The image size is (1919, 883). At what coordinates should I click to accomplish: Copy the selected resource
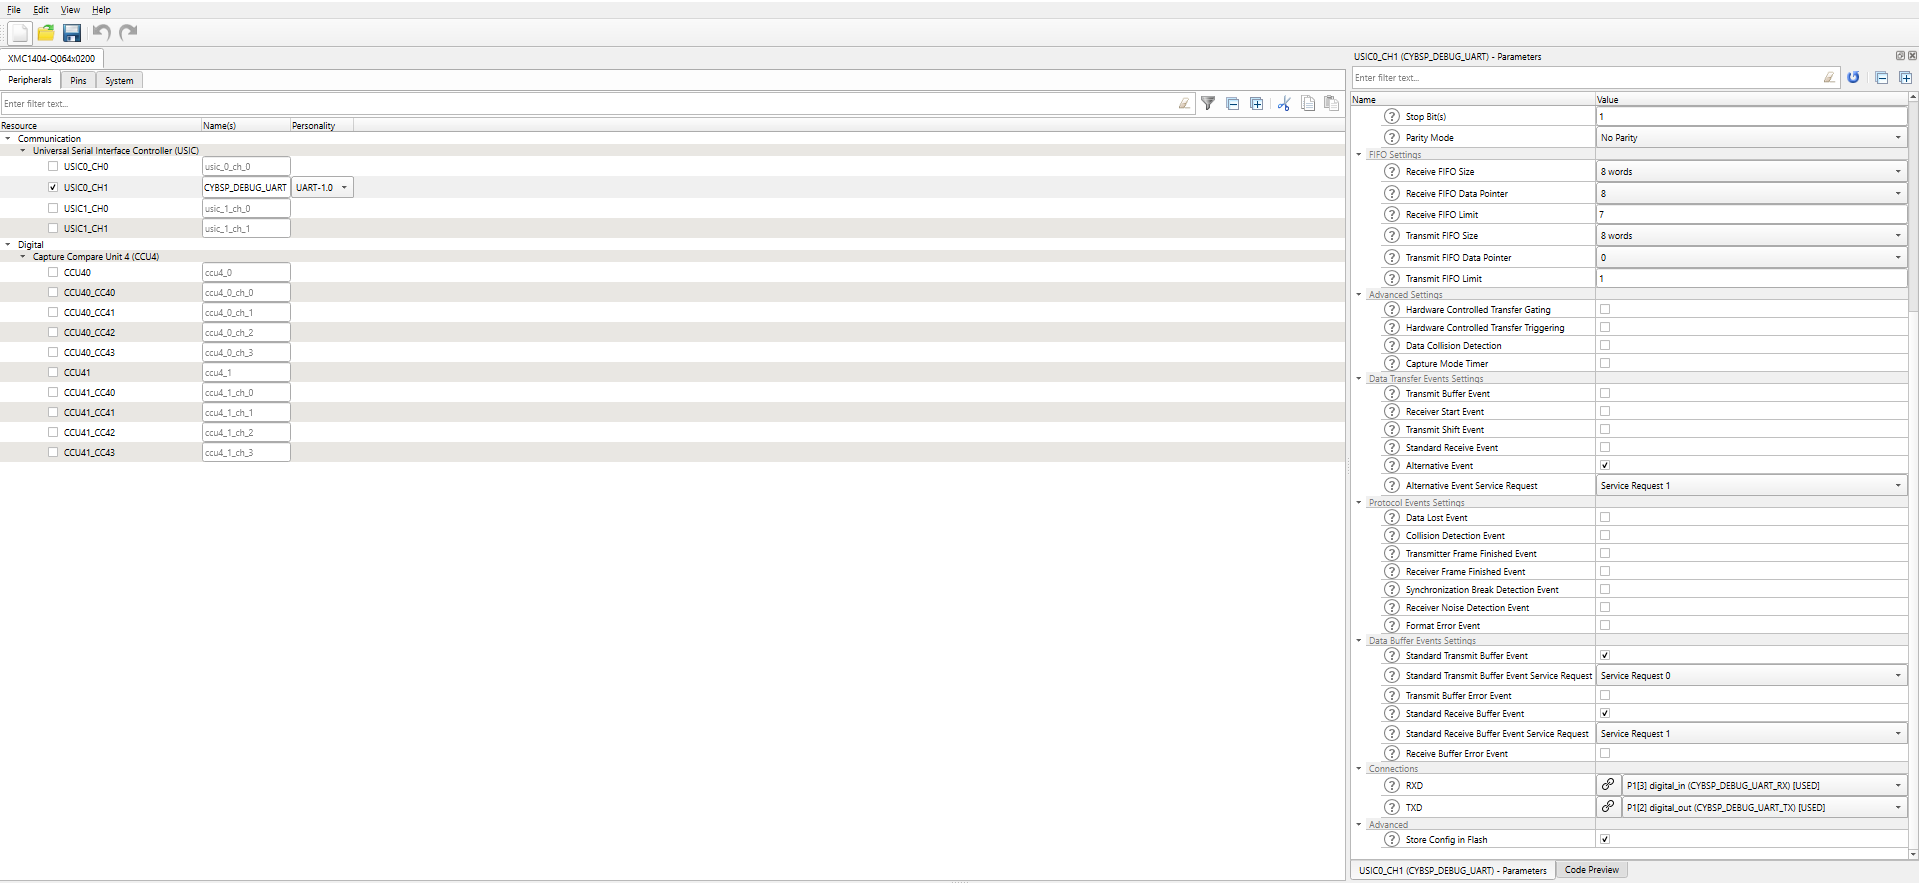[1308, 103]
